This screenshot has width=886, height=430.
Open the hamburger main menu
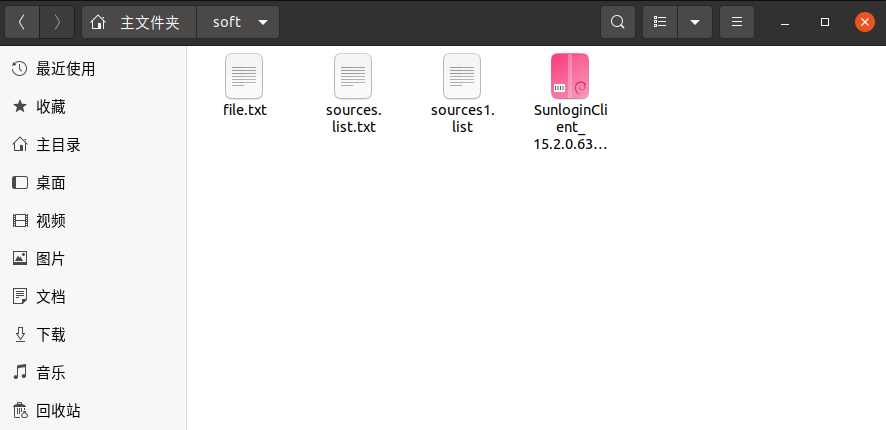click(x=737, y=22)
